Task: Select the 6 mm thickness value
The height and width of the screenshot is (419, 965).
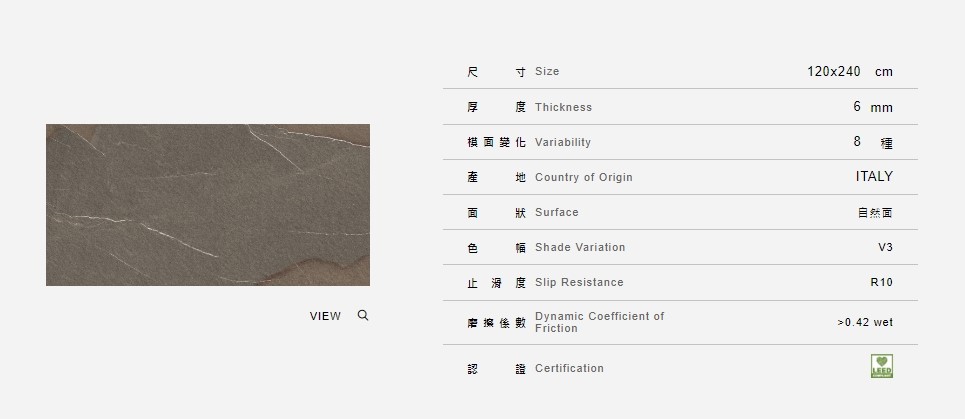Action: click(872, 107)
